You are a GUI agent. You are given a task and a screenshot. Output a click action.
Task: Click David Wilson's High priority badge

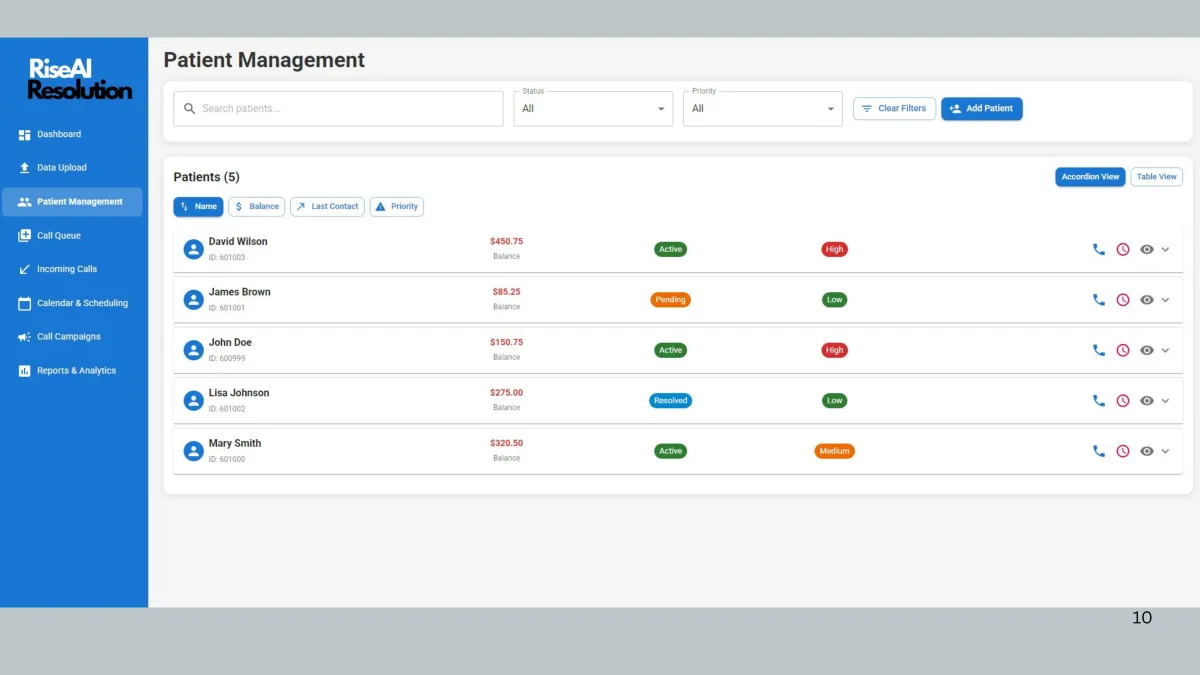[x=834, y=249]
